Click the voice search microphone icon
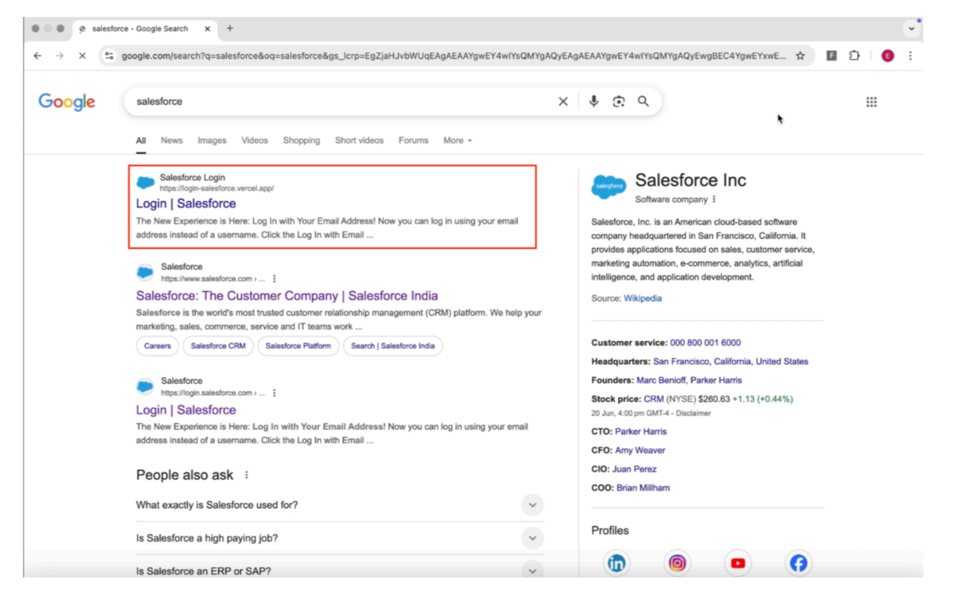The width and height of the screenshot is (958, 590). click(x=593, y=101)
